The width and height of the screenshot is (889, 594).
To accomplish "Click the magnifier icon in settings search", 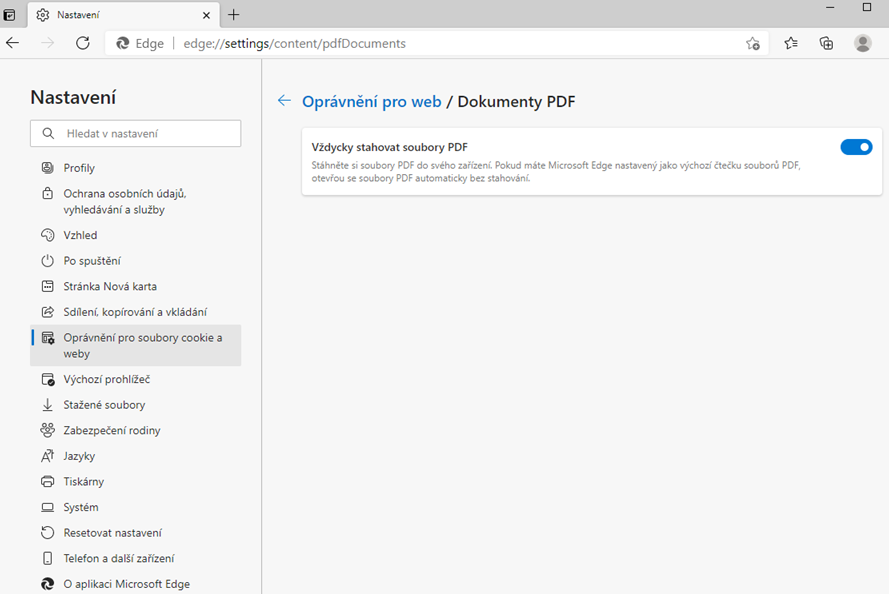I will coord(48,133).
